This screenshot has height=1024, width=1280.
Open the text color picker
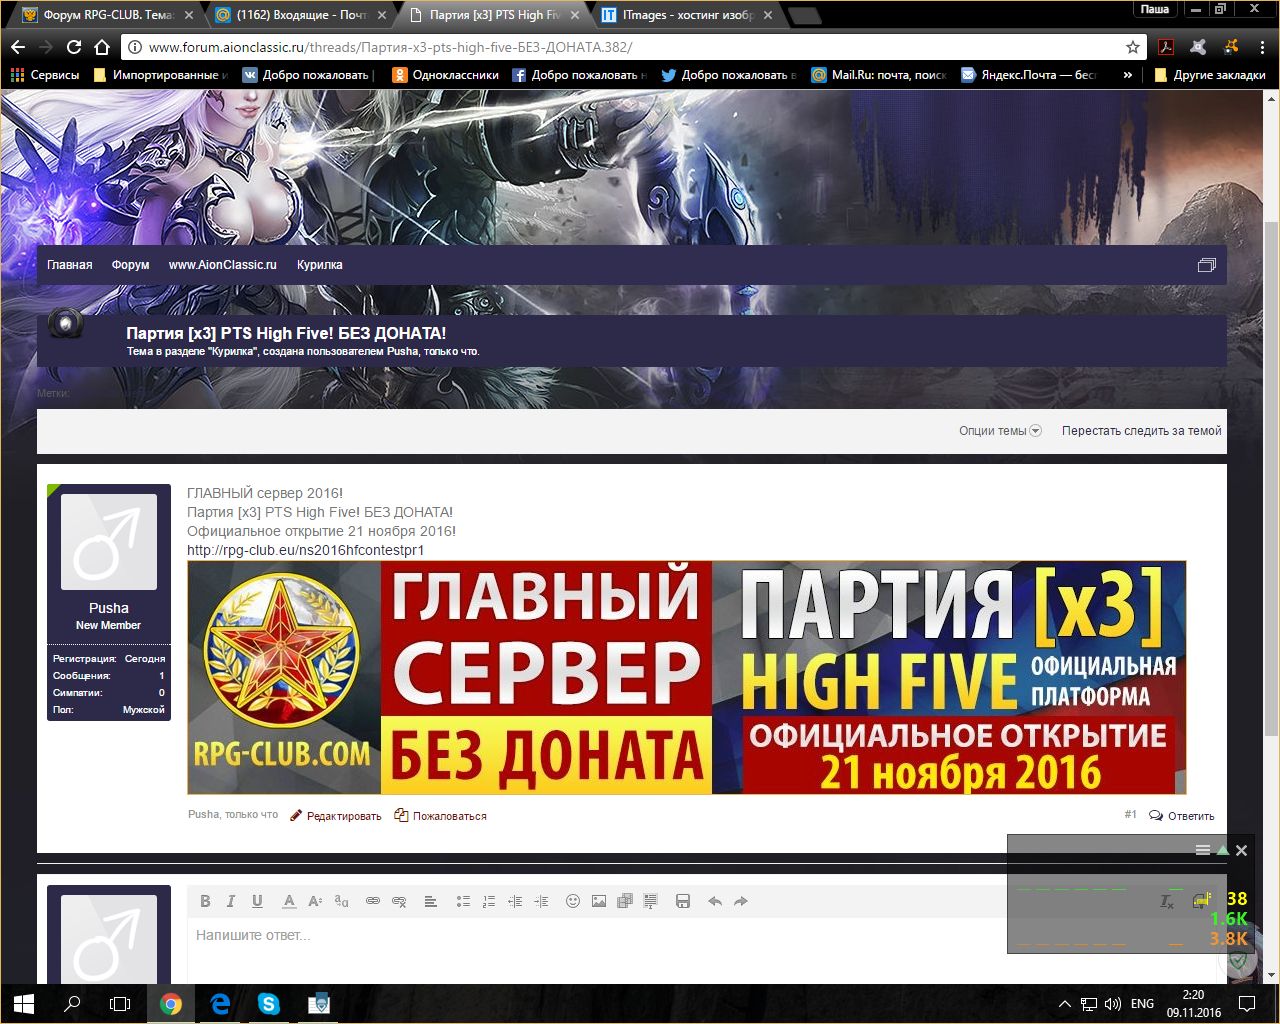(289, 901)
